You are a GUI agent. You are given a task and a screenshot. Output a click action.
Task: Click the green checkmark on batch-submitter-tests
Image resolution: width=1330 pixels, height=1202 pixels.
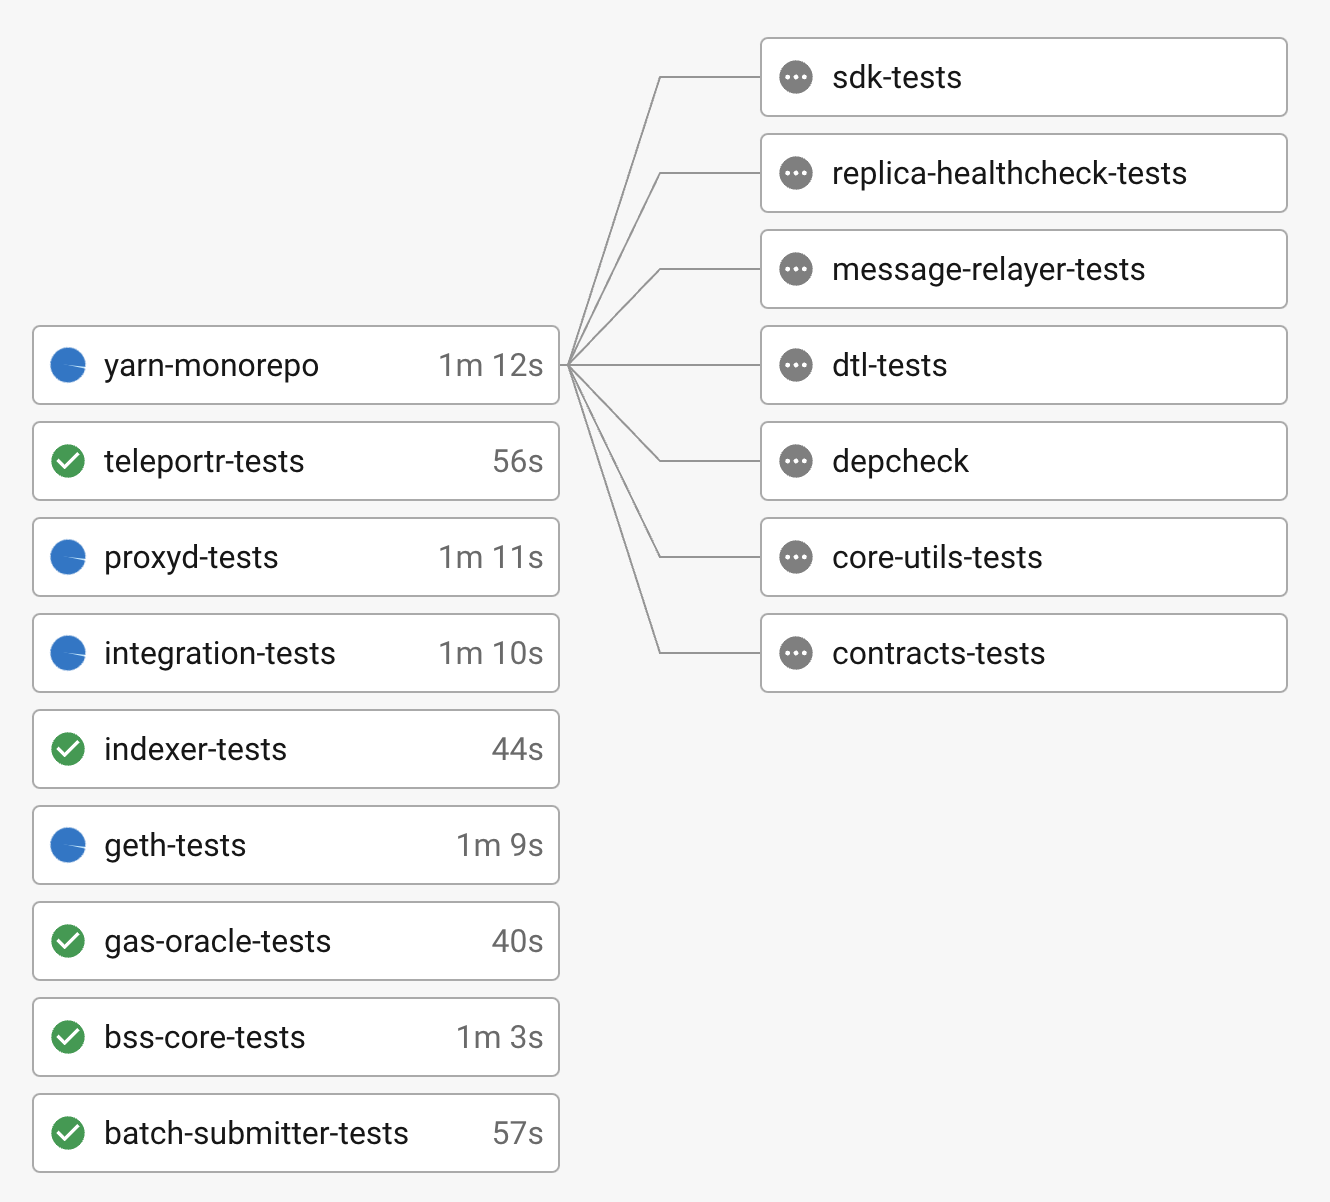68,1133
